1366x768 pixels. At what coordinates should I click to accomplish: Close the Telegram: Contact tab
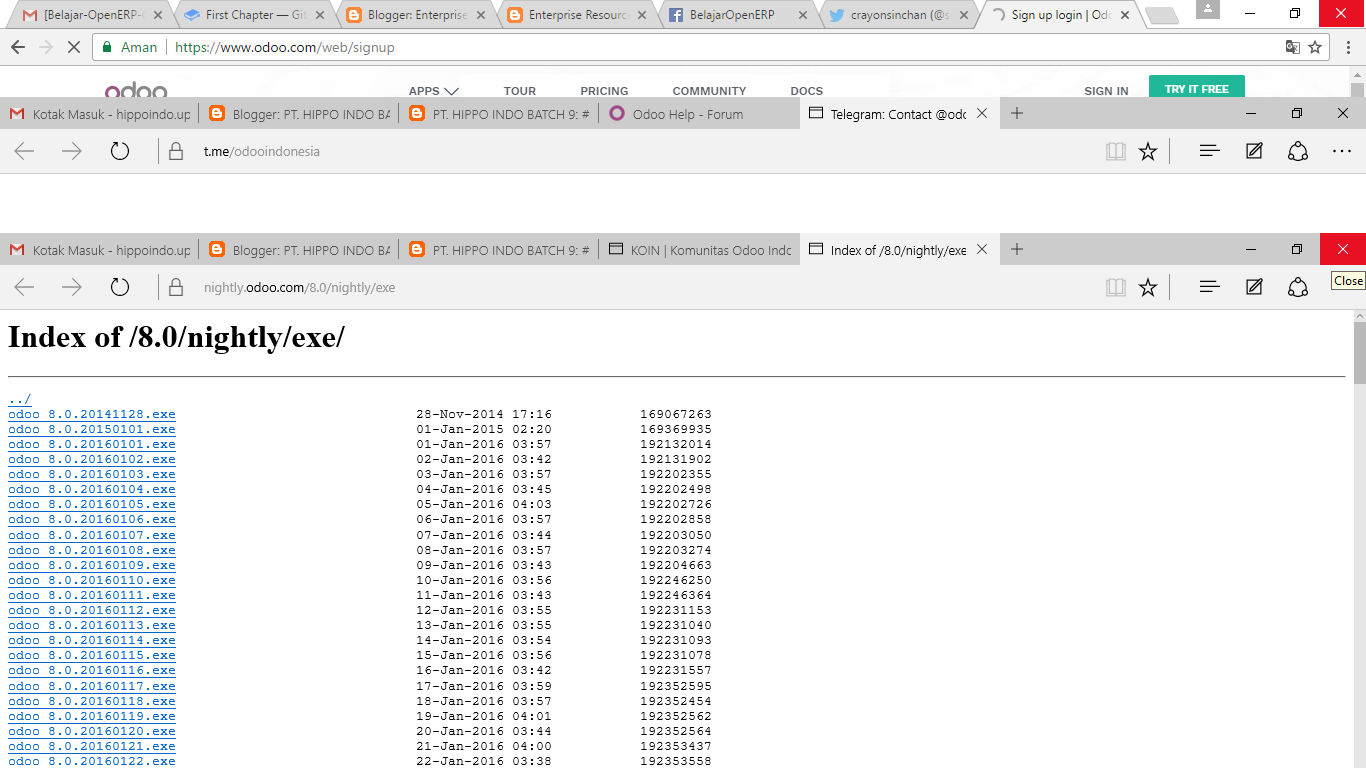point(982,113)
